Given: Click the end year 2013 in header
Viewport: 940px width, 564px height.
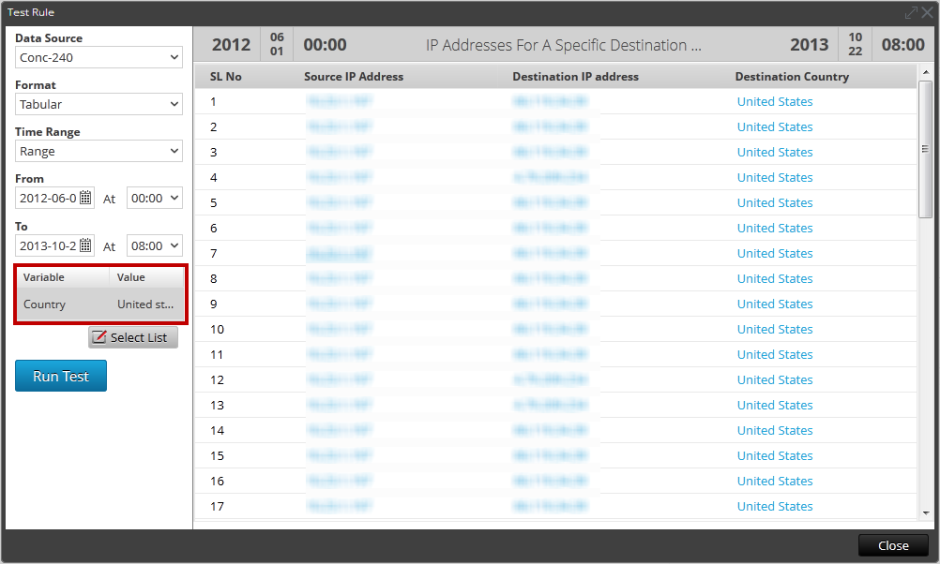Looking at the screenshot, I should point(809,45).
